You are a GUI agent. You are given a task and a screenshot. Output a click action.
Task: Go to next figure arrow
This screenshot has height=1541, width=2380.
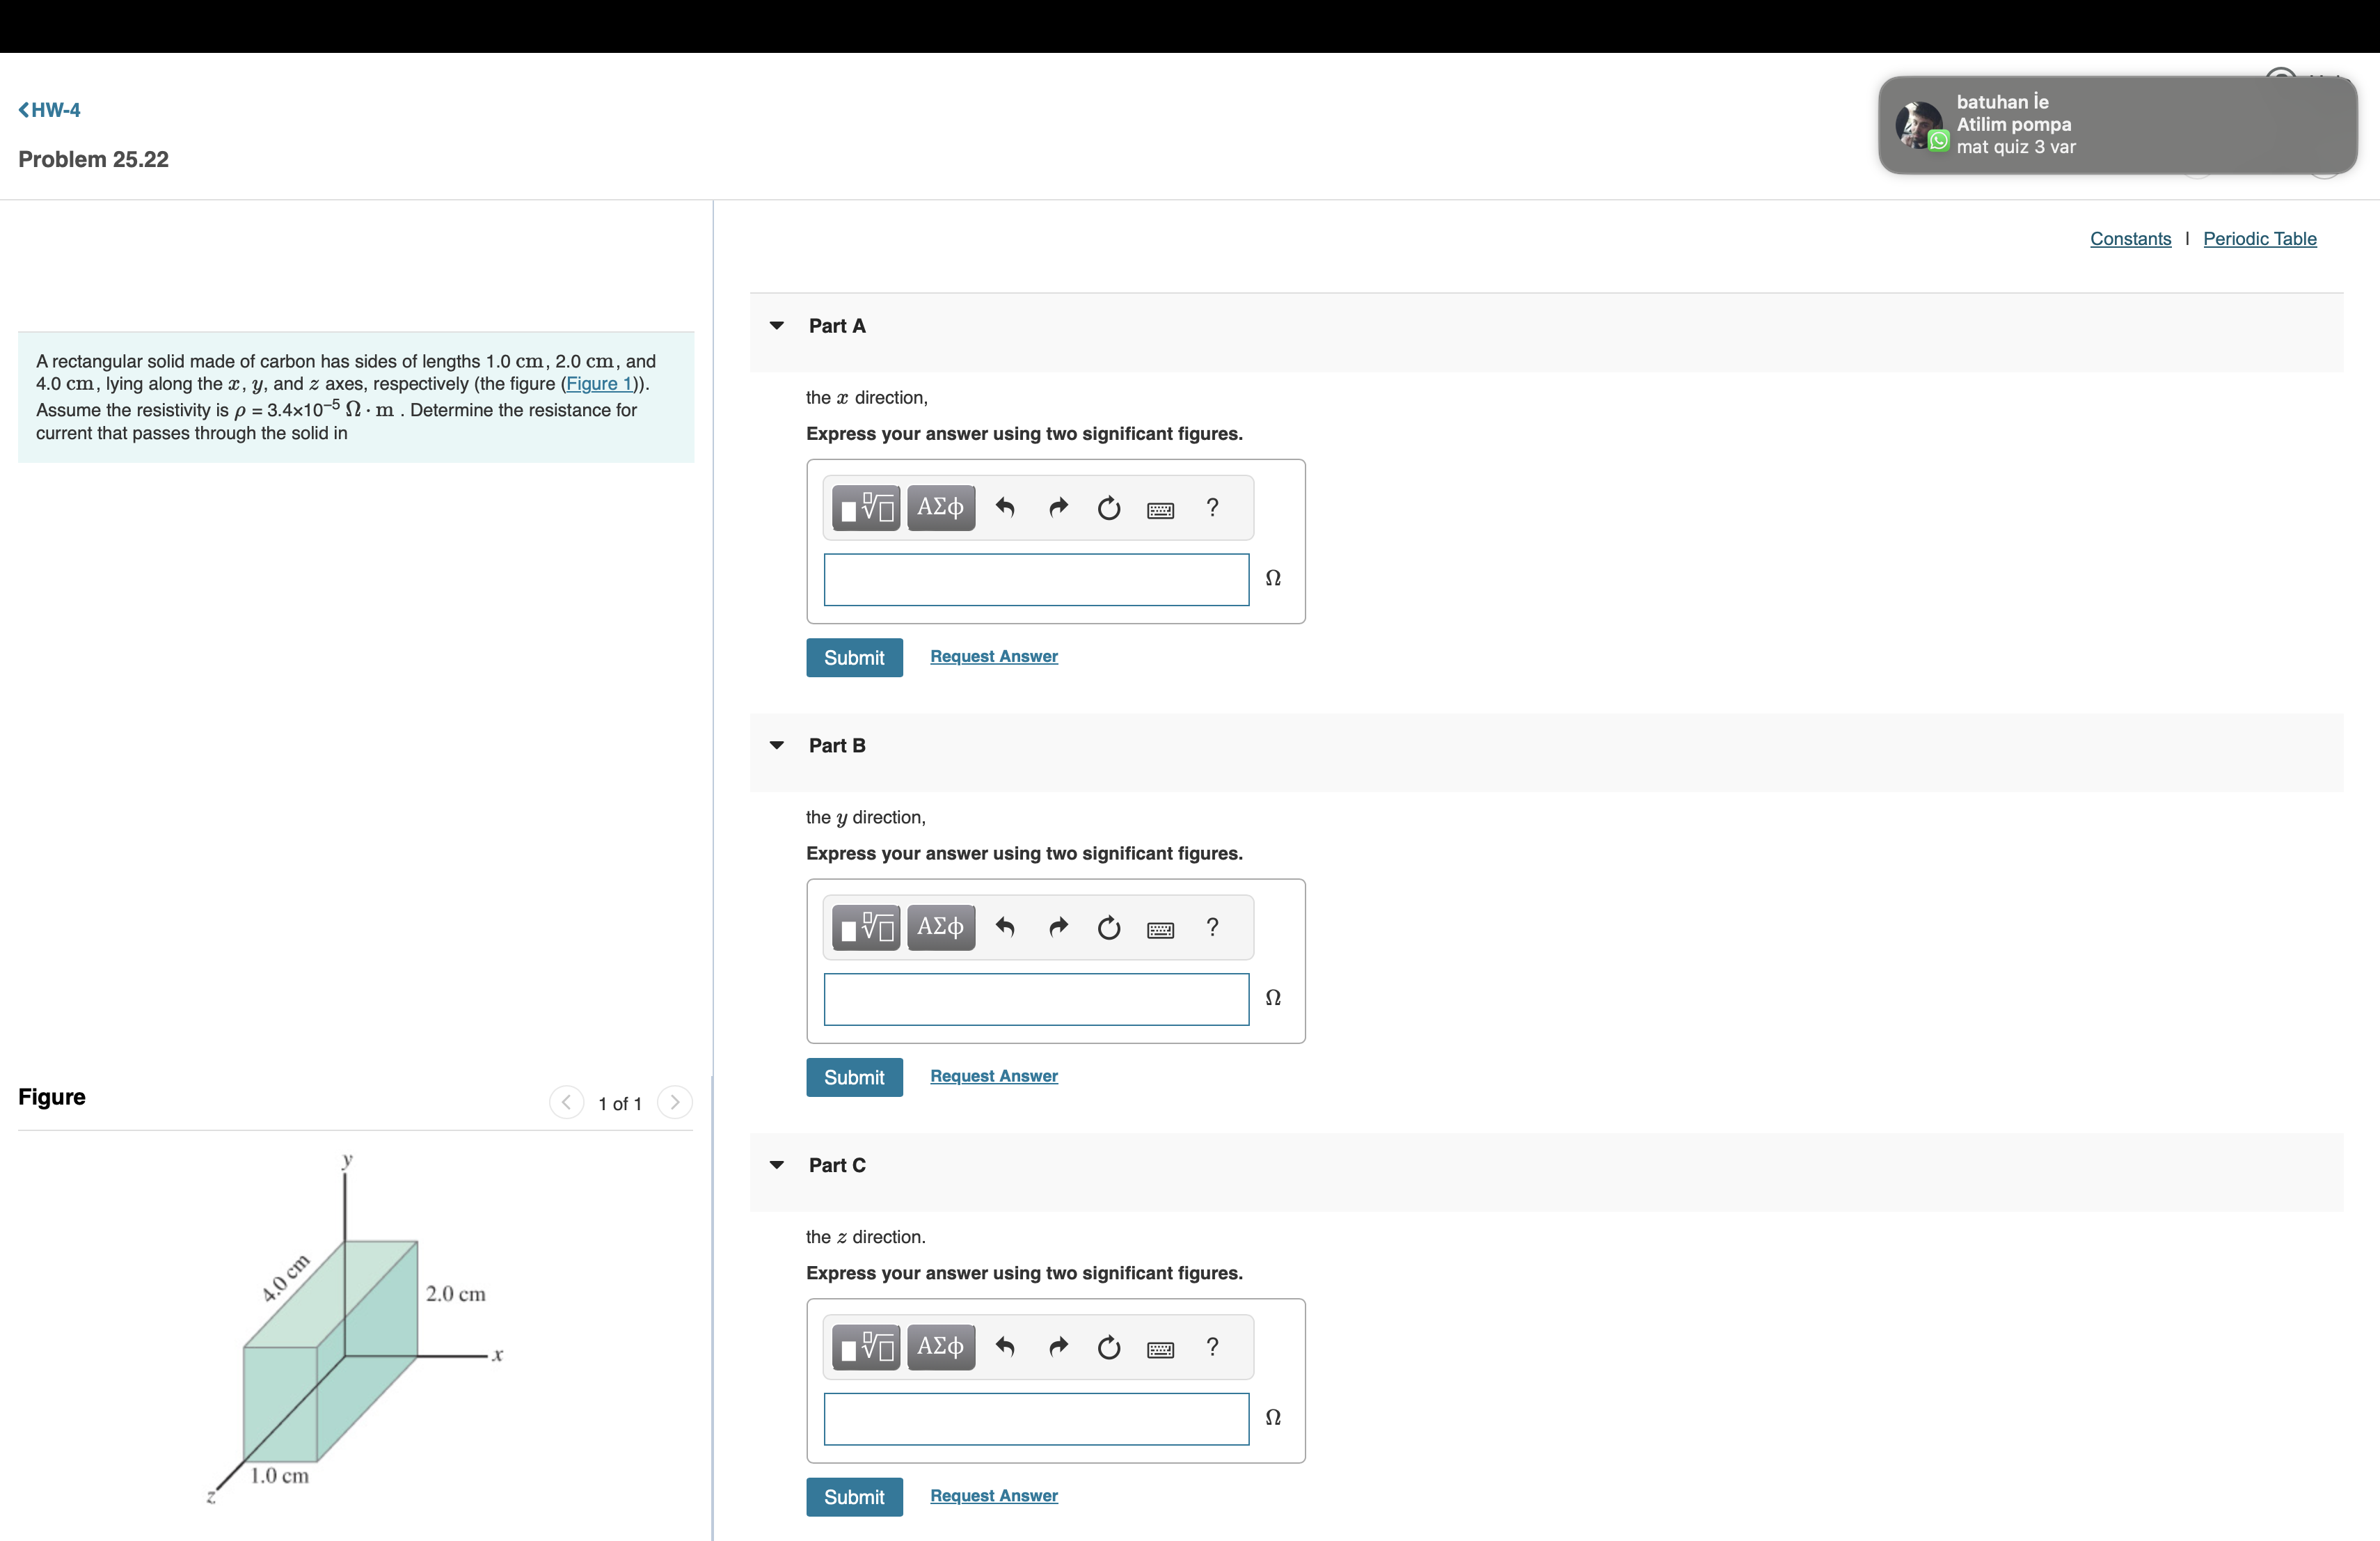coord(675,1102)
